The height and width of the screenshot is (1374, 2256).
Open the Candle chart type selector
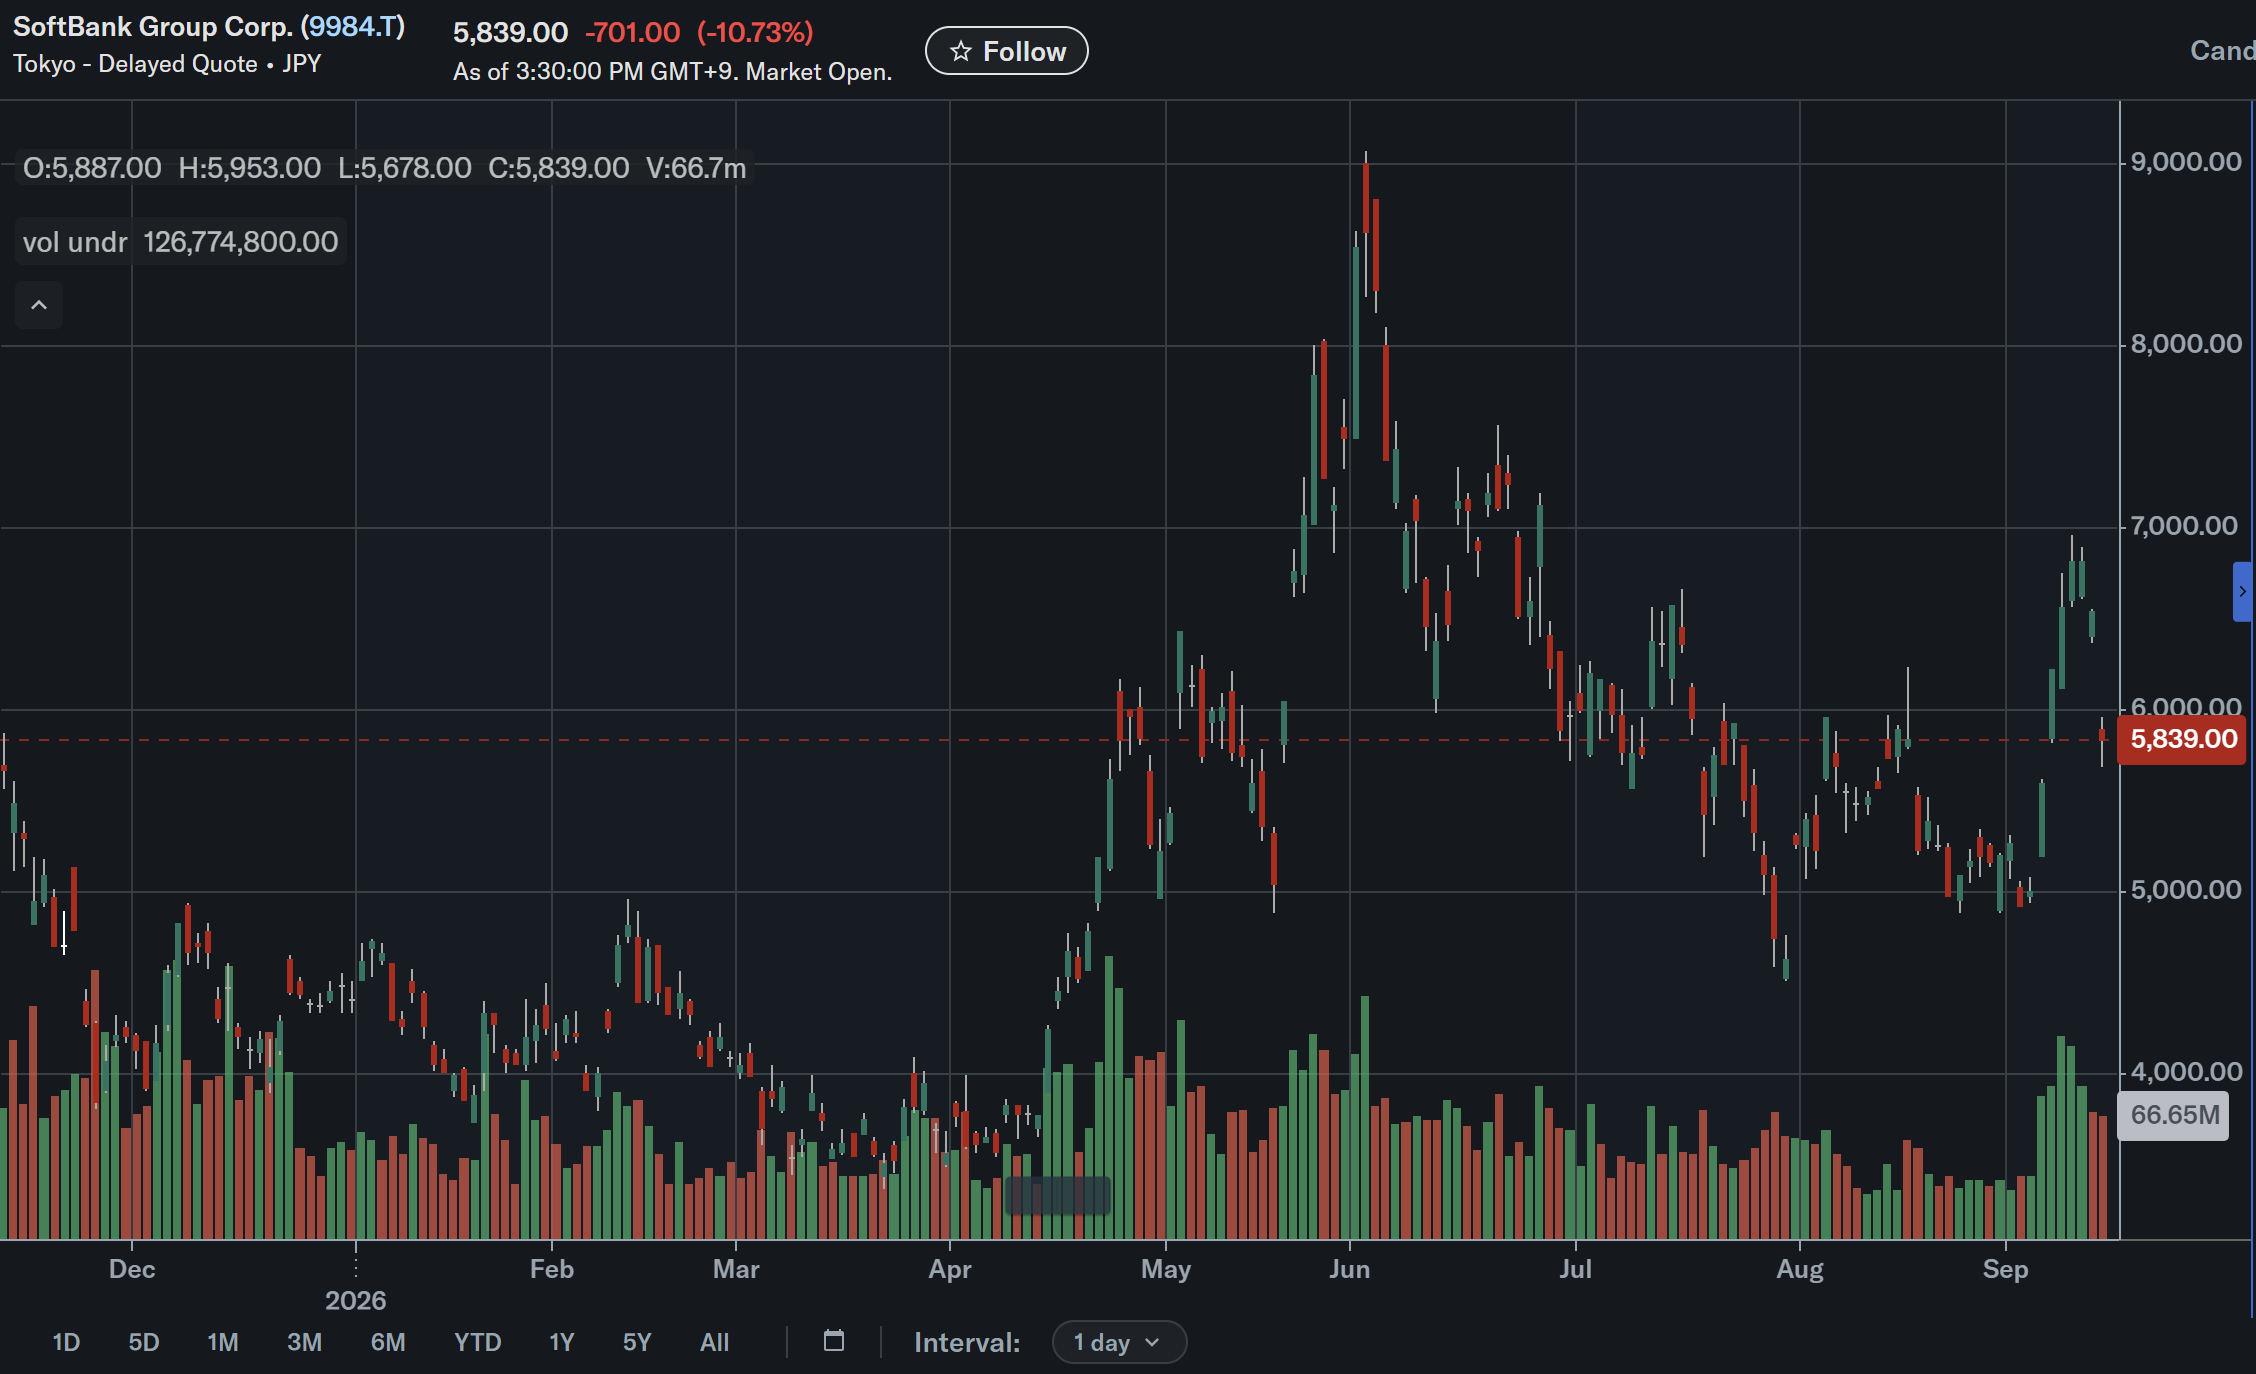(x=2222, y=51)
